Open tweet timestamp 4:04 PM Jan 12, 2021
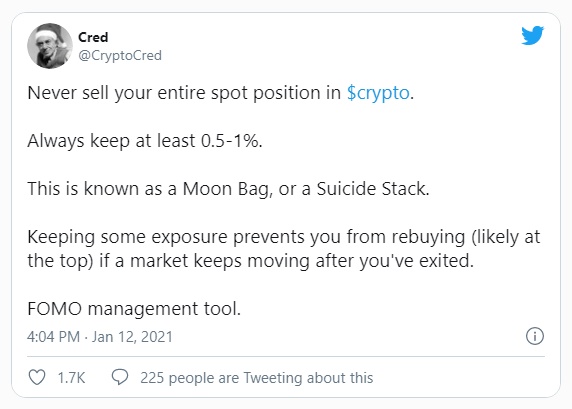The image size is (572, 409). pyautogui.click(x=100, y=336)
